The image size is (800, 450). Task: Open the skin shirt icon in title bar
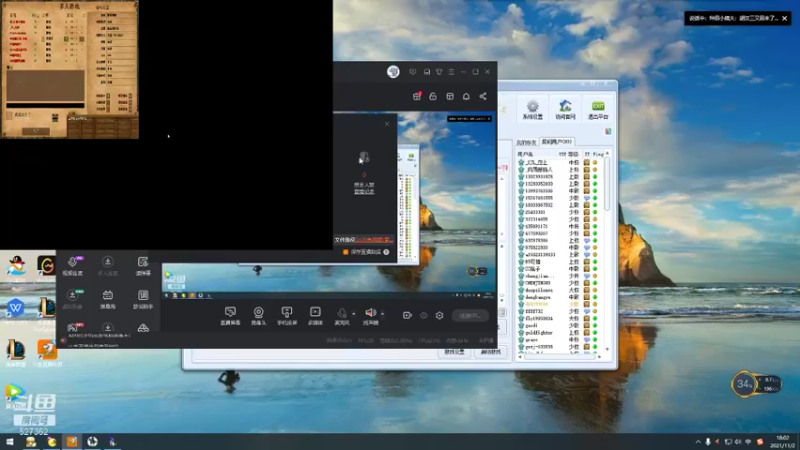439,72
